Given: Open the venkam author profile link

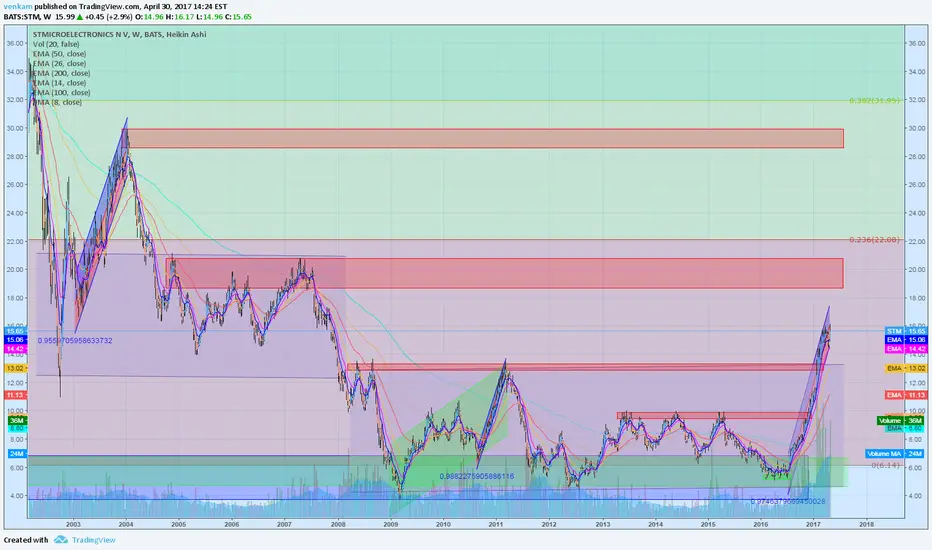Looking at the screenshot, I should coord(18,7).
